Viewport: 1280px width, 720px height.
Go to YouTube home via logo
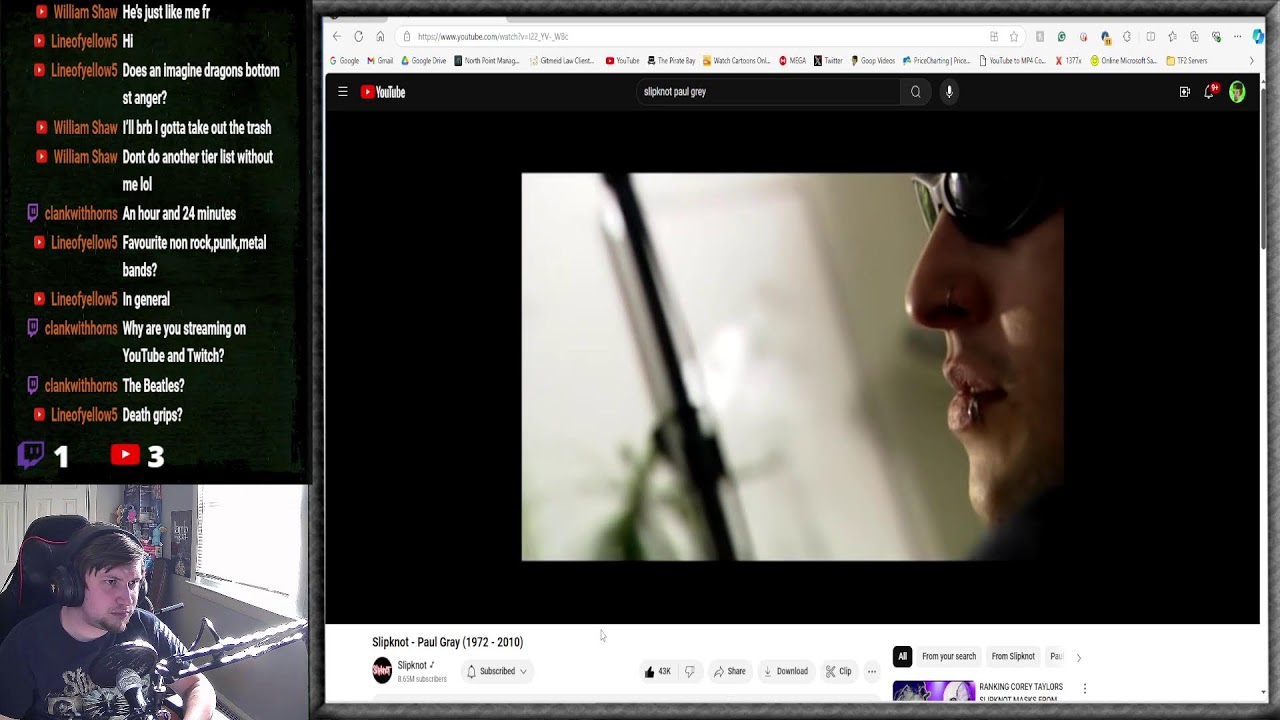(x=383, y=92)
